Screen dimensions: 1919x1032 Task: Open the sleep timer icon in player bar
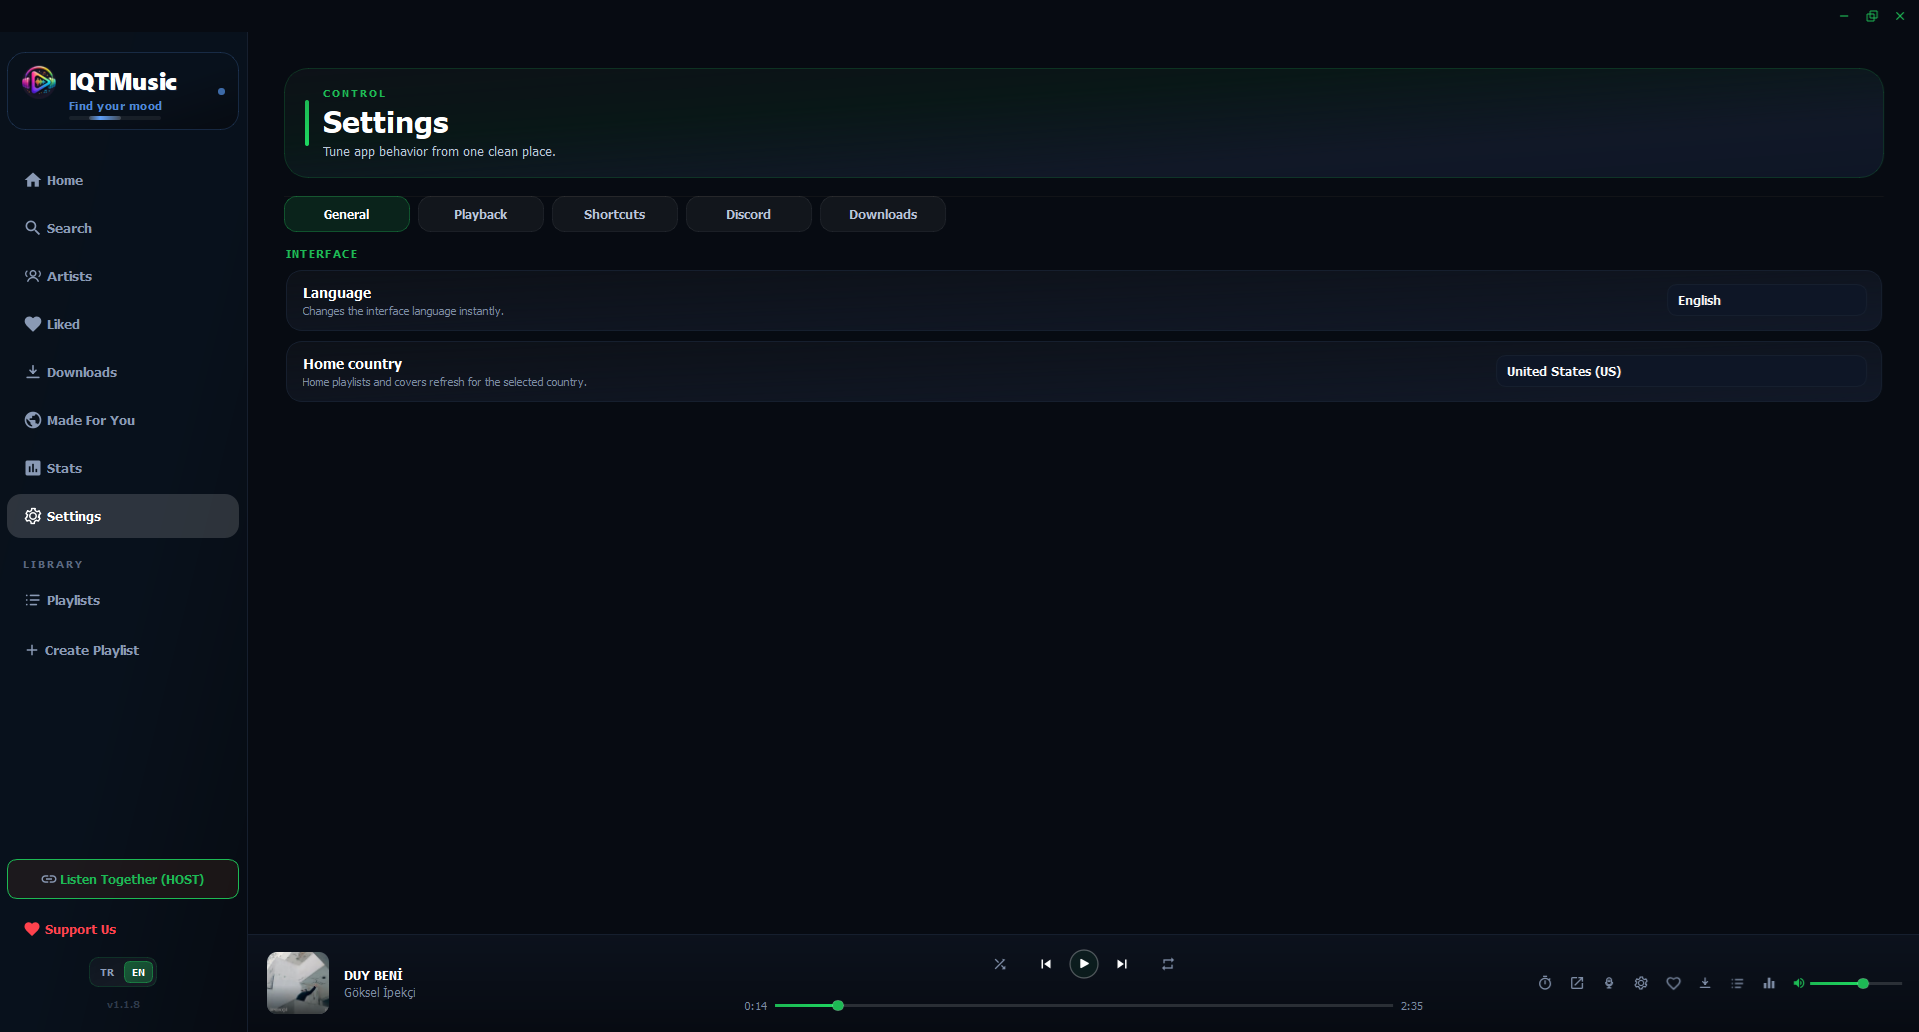tap(1545, 983)
